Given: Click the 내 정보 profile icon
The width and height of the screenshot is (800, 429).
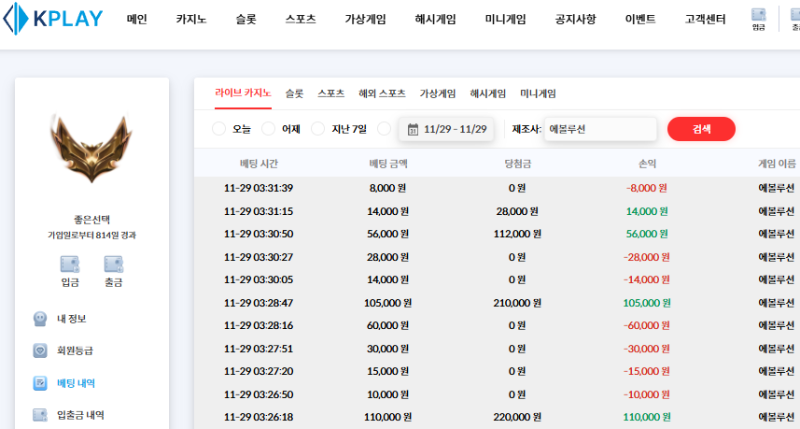Looking at the screenshot, I should 40,319.
